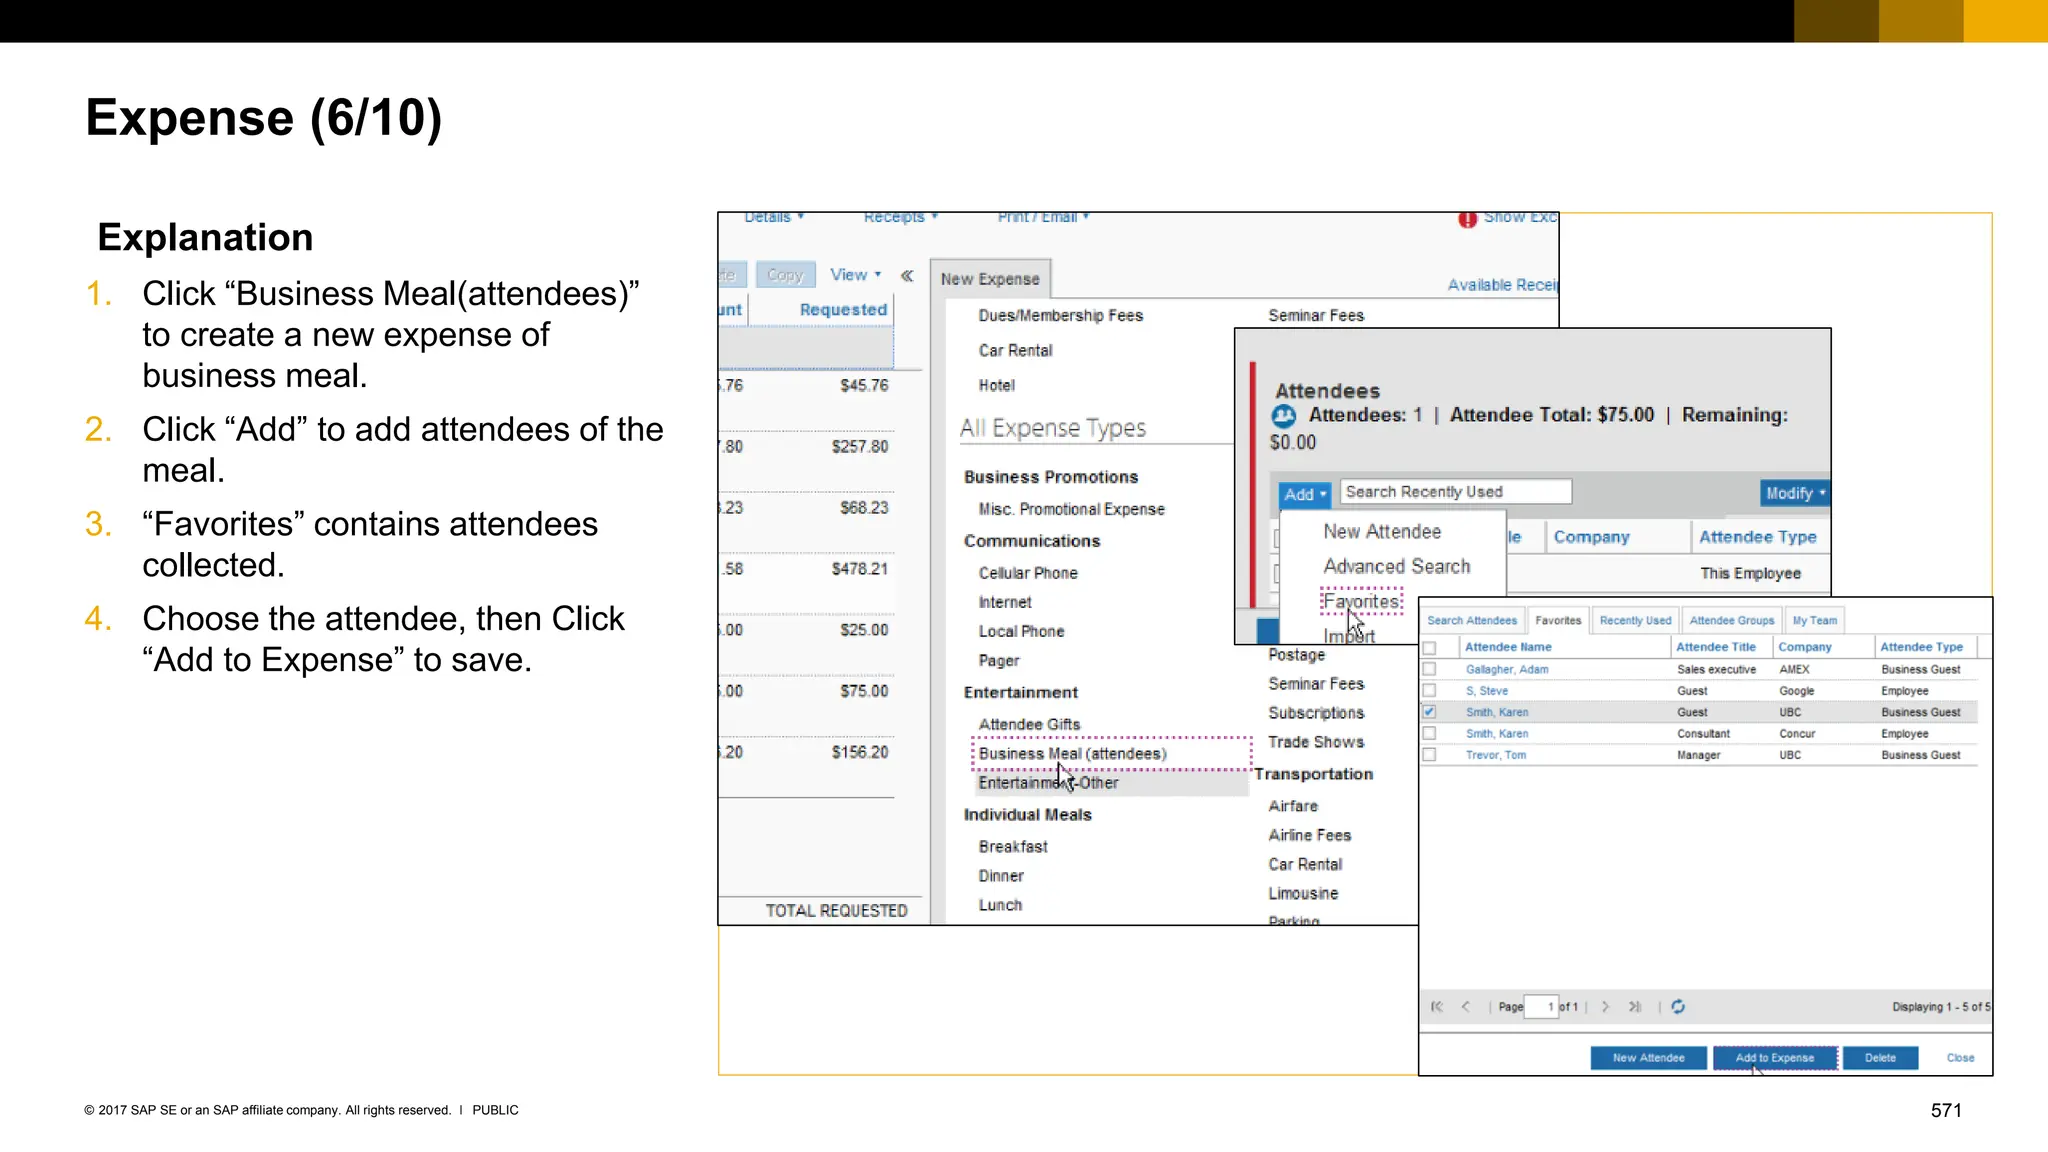Viewport: 2048px width, 1152px height.
Task: Open the View dropdown menu
Action: point(855,275)
